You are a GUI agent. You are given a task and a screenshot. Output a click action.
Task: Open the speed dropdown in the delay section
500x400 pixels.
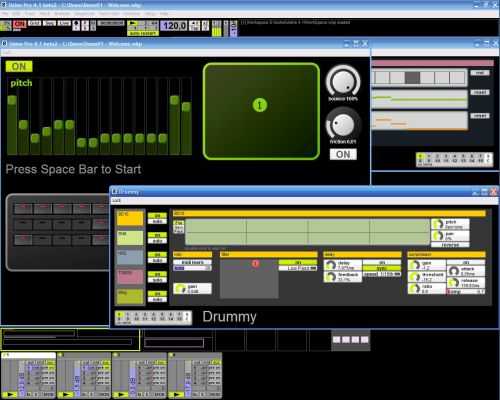click(x=382, y=274)
